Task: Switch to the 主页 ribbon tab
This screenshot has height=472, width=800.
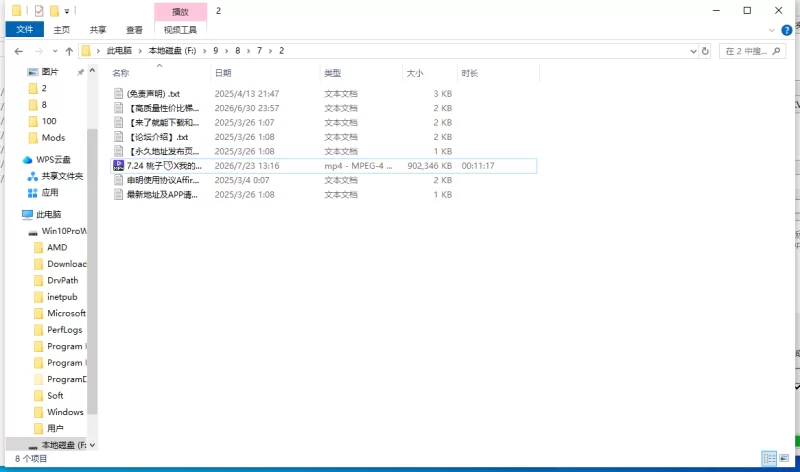Action: pyautogui.click(x=62, y=30)
